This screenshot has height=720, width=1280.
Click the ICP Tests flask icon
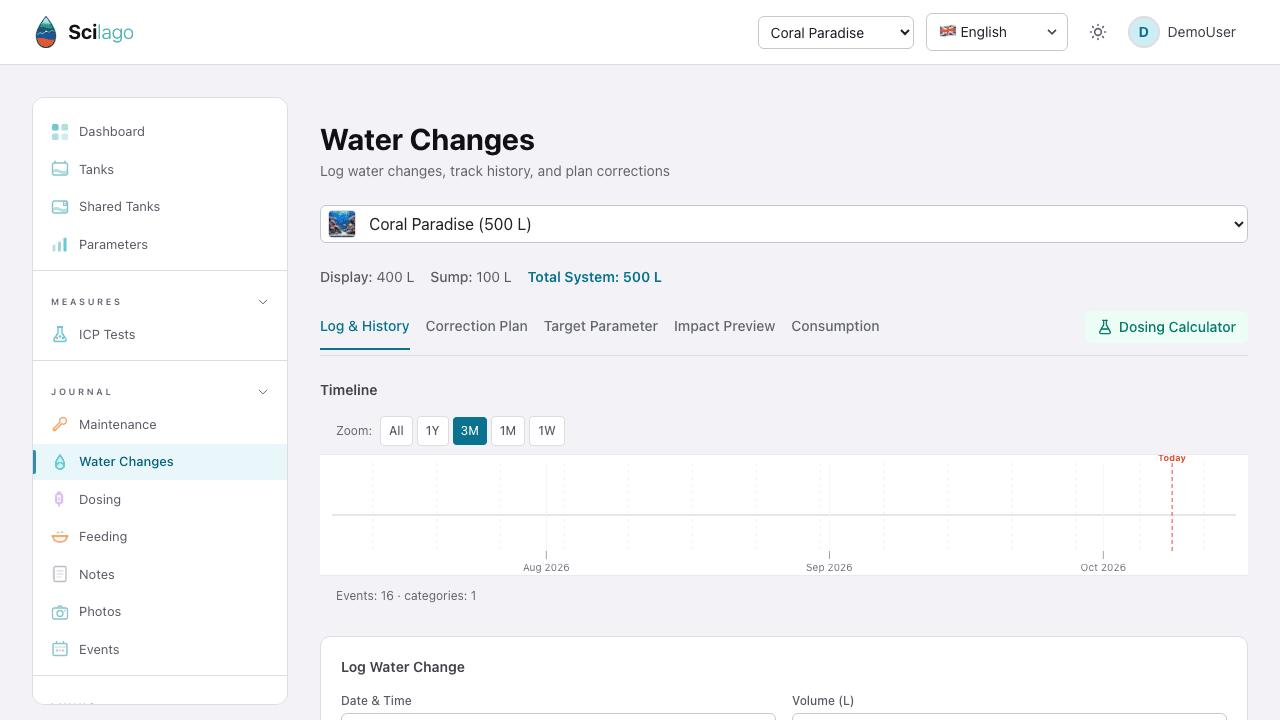tap(60, 335)
